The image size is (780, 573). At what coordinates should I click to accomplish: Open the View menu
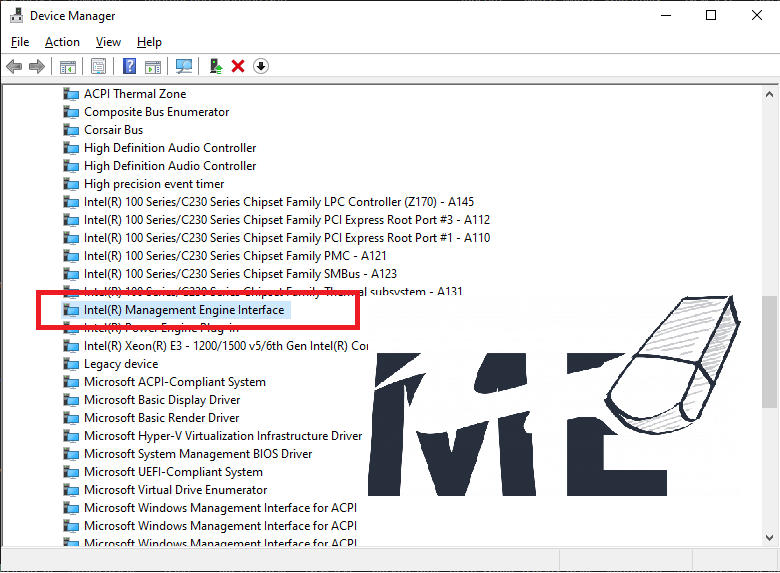pyautogui.click(x=108, y=42)
